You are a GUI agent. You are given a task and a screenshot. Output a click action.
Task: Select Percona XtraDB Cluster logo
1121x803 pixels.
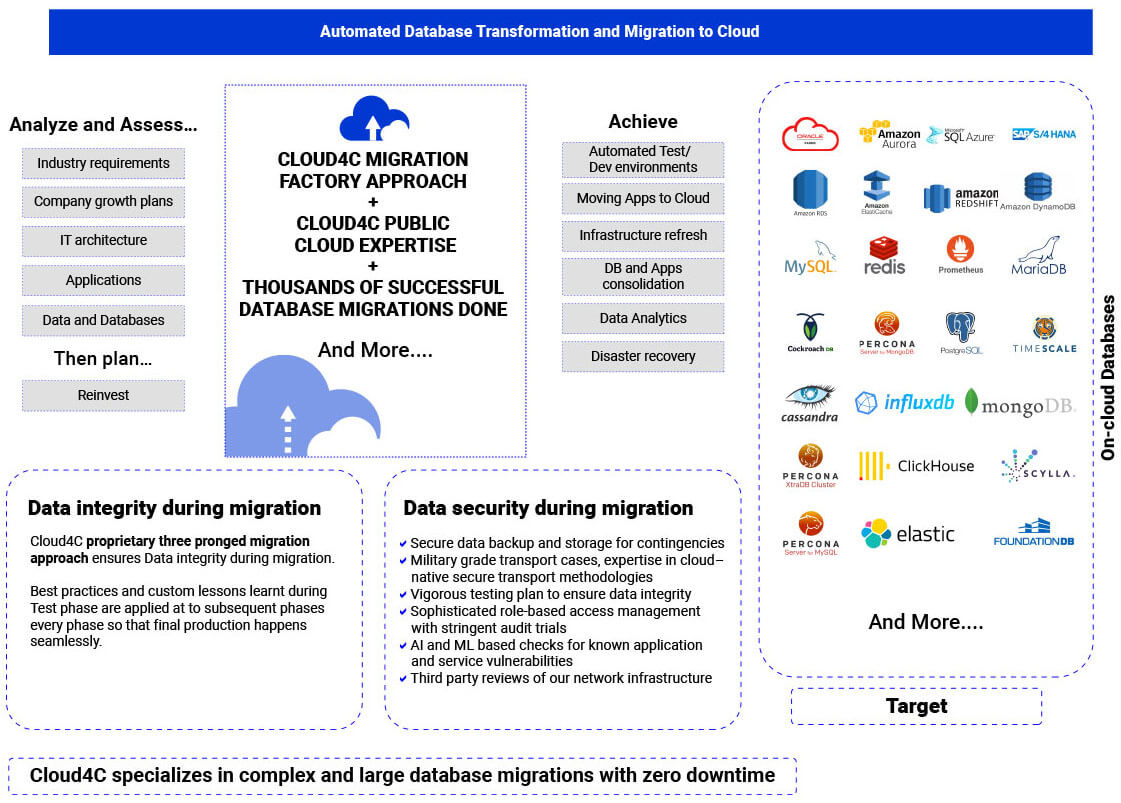810,465
